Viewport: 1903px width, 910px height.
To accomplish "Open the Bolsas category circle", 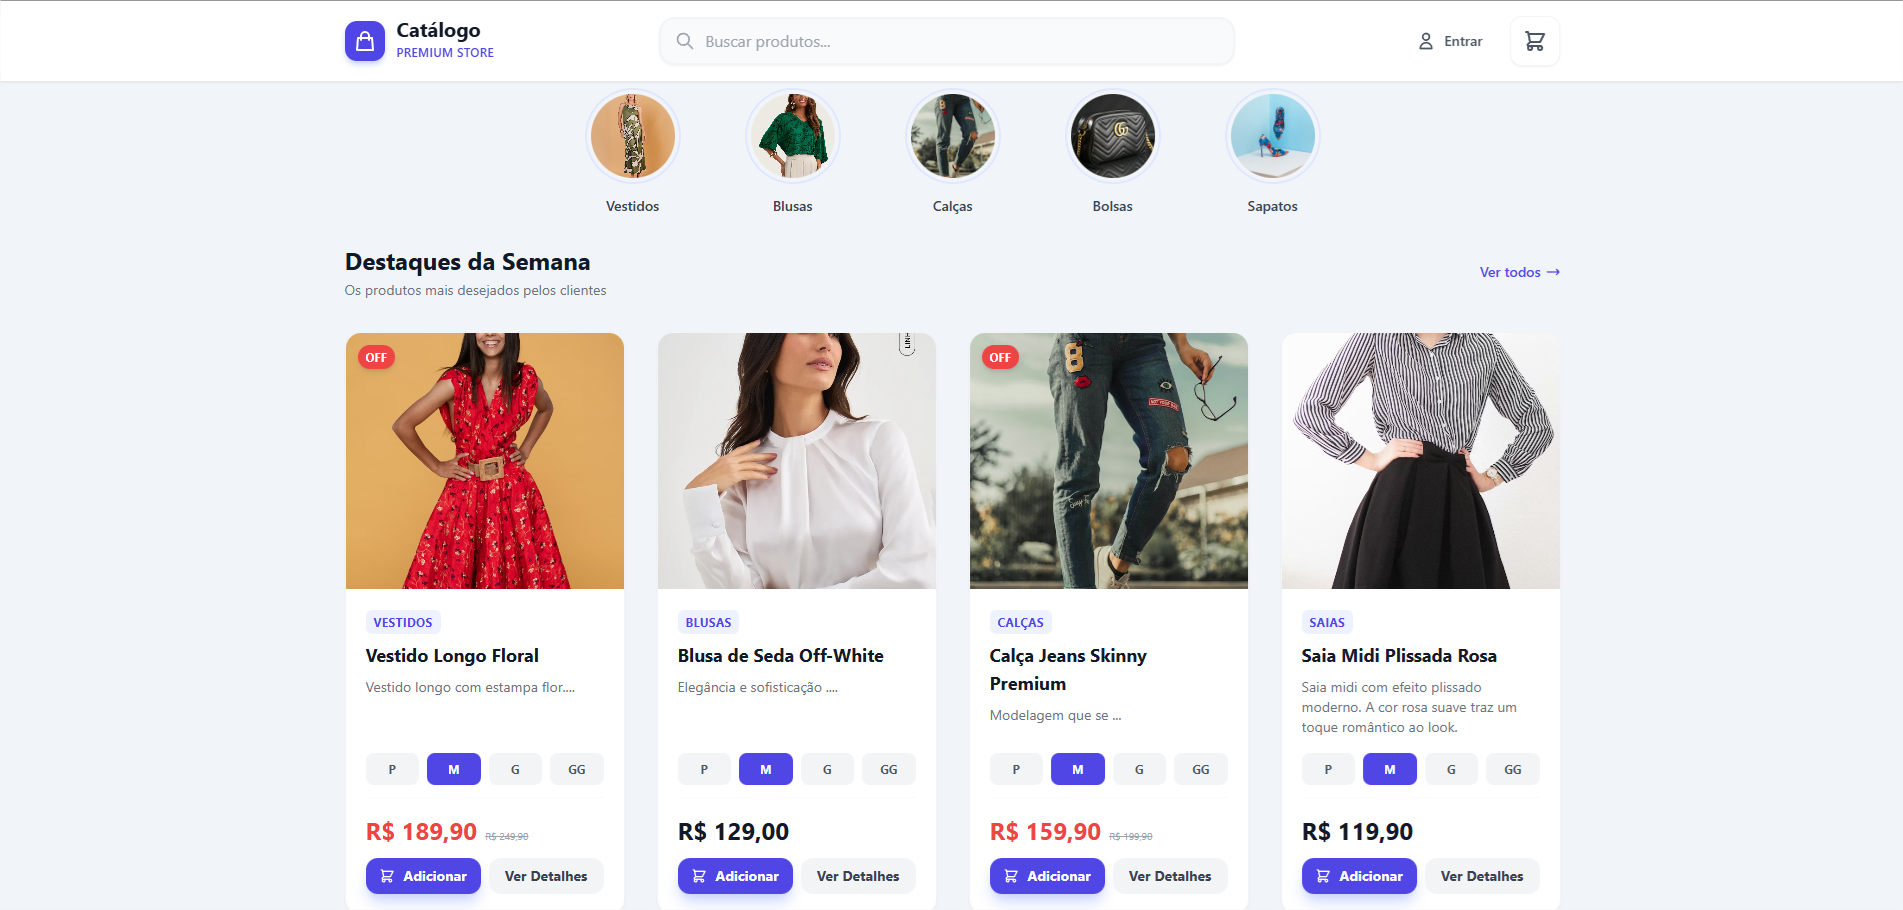I will pos(1112,136).
